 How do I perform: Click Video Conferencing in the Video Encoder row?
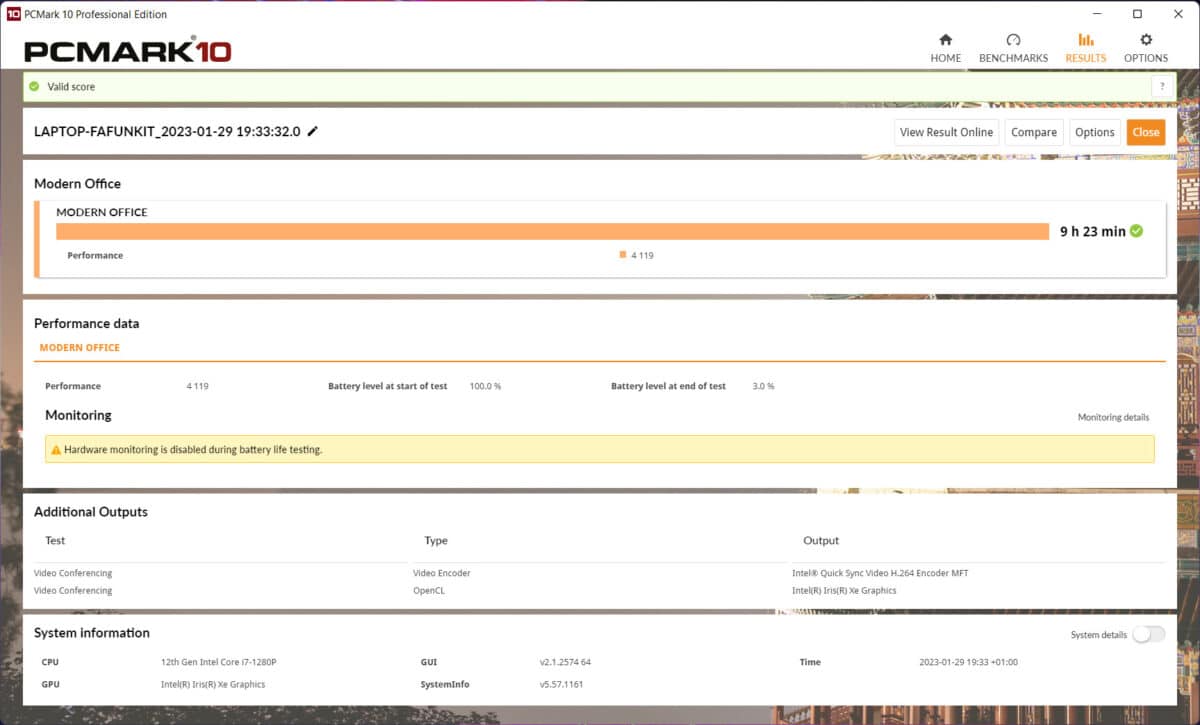(x=73, y=573)
